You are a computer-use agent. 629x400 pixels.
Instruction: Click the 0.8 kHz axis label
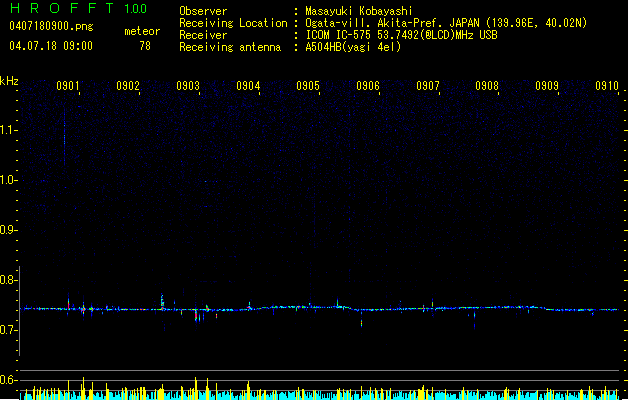8,280
